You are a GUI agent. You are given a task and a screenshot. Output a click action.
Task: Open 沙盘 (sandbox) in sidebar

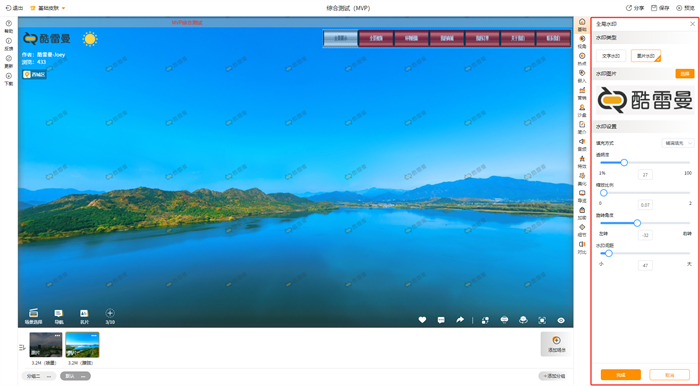(582, 110)
